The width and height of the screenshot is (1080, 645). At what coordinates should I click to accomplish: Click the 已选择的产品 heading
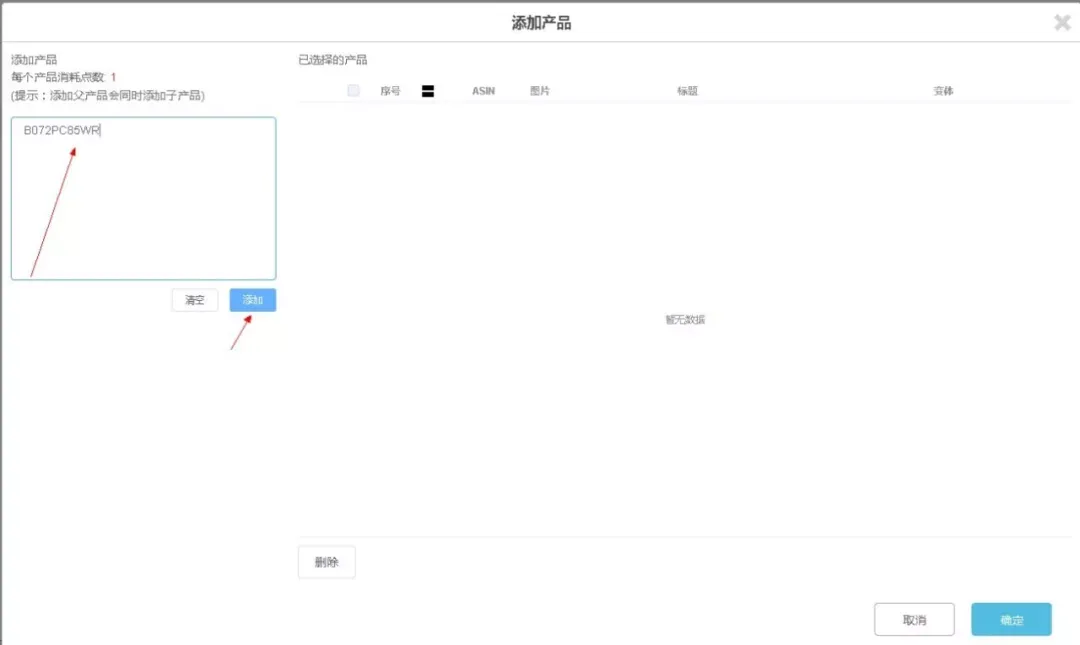[333, 60]
